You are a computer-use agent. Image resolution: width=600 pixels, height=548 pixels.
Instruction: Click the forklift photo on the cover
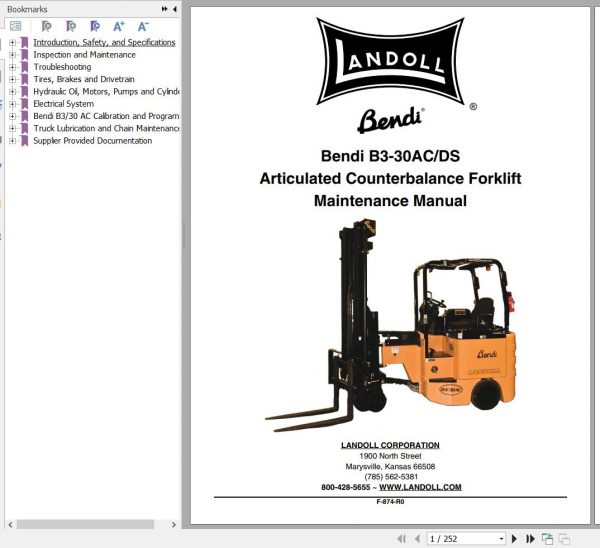click(x=391, y=326)
